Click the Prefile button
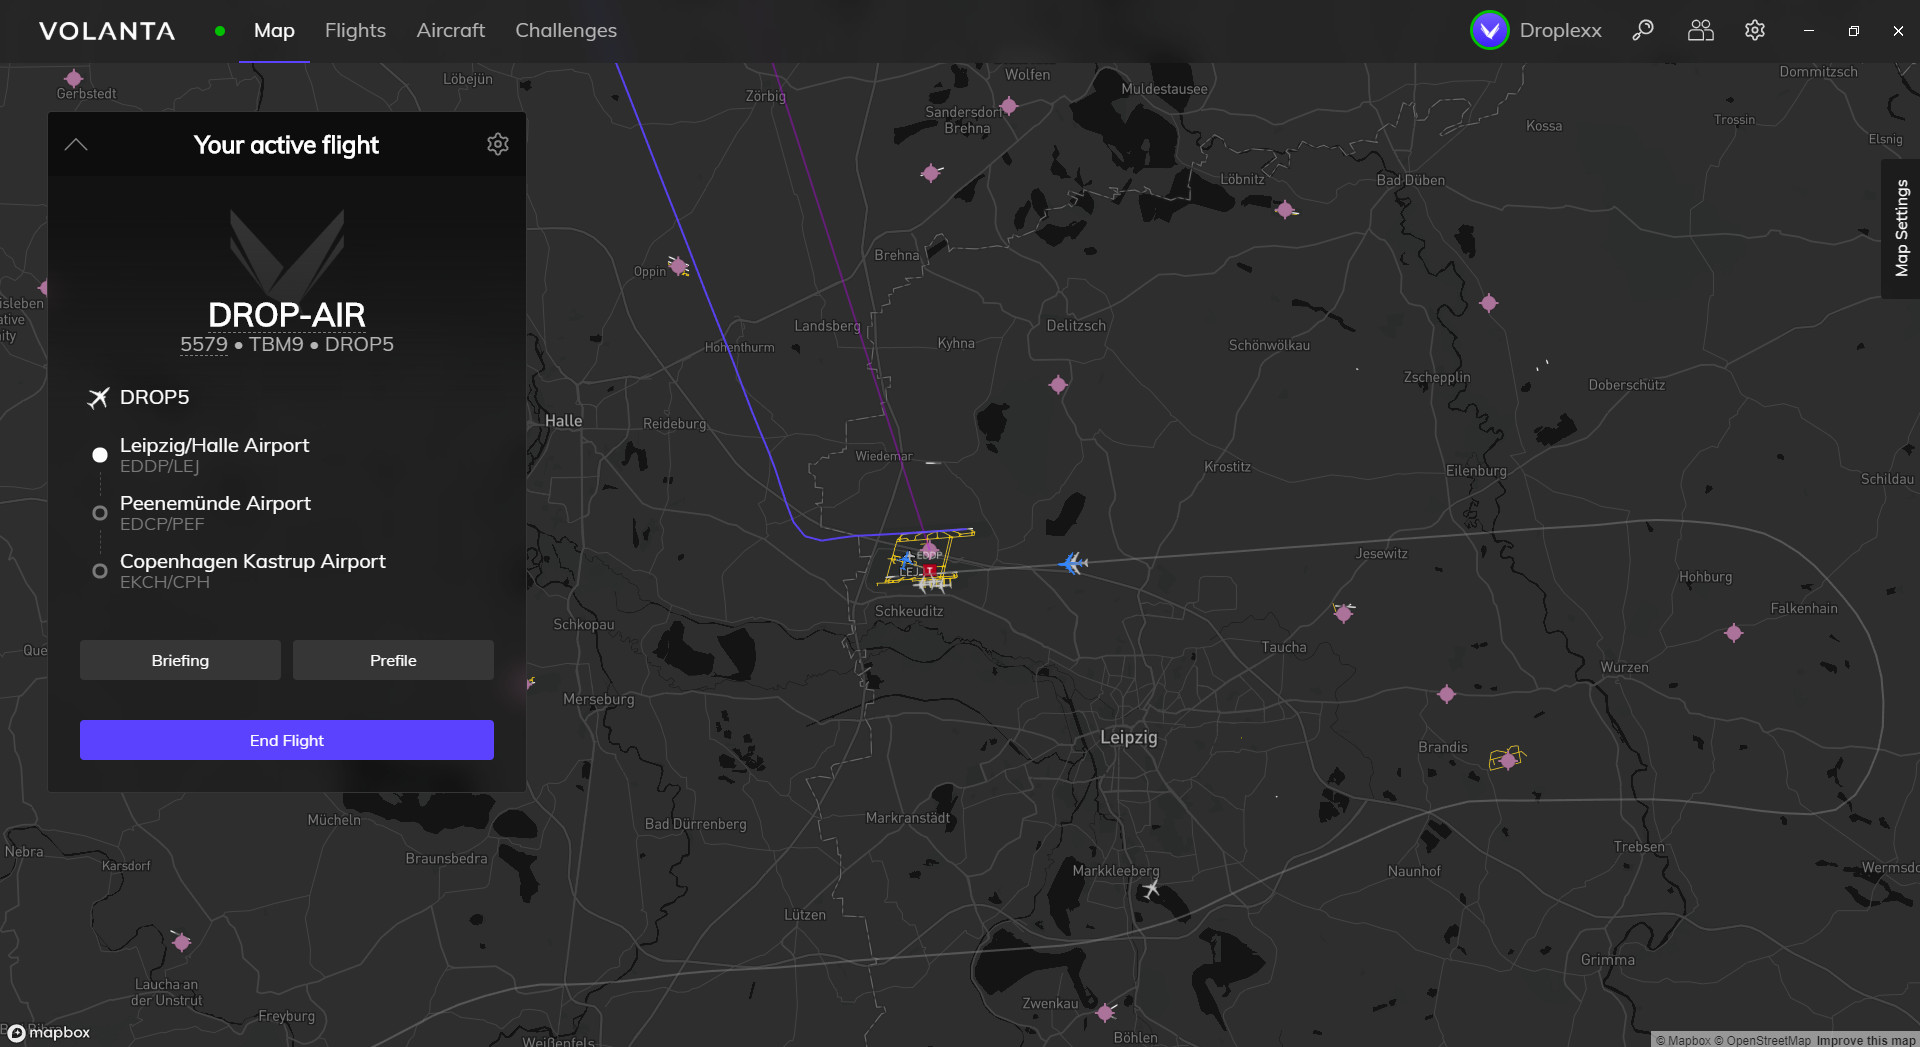This screenshot has width=1920, height=1047. click(393, 660)
